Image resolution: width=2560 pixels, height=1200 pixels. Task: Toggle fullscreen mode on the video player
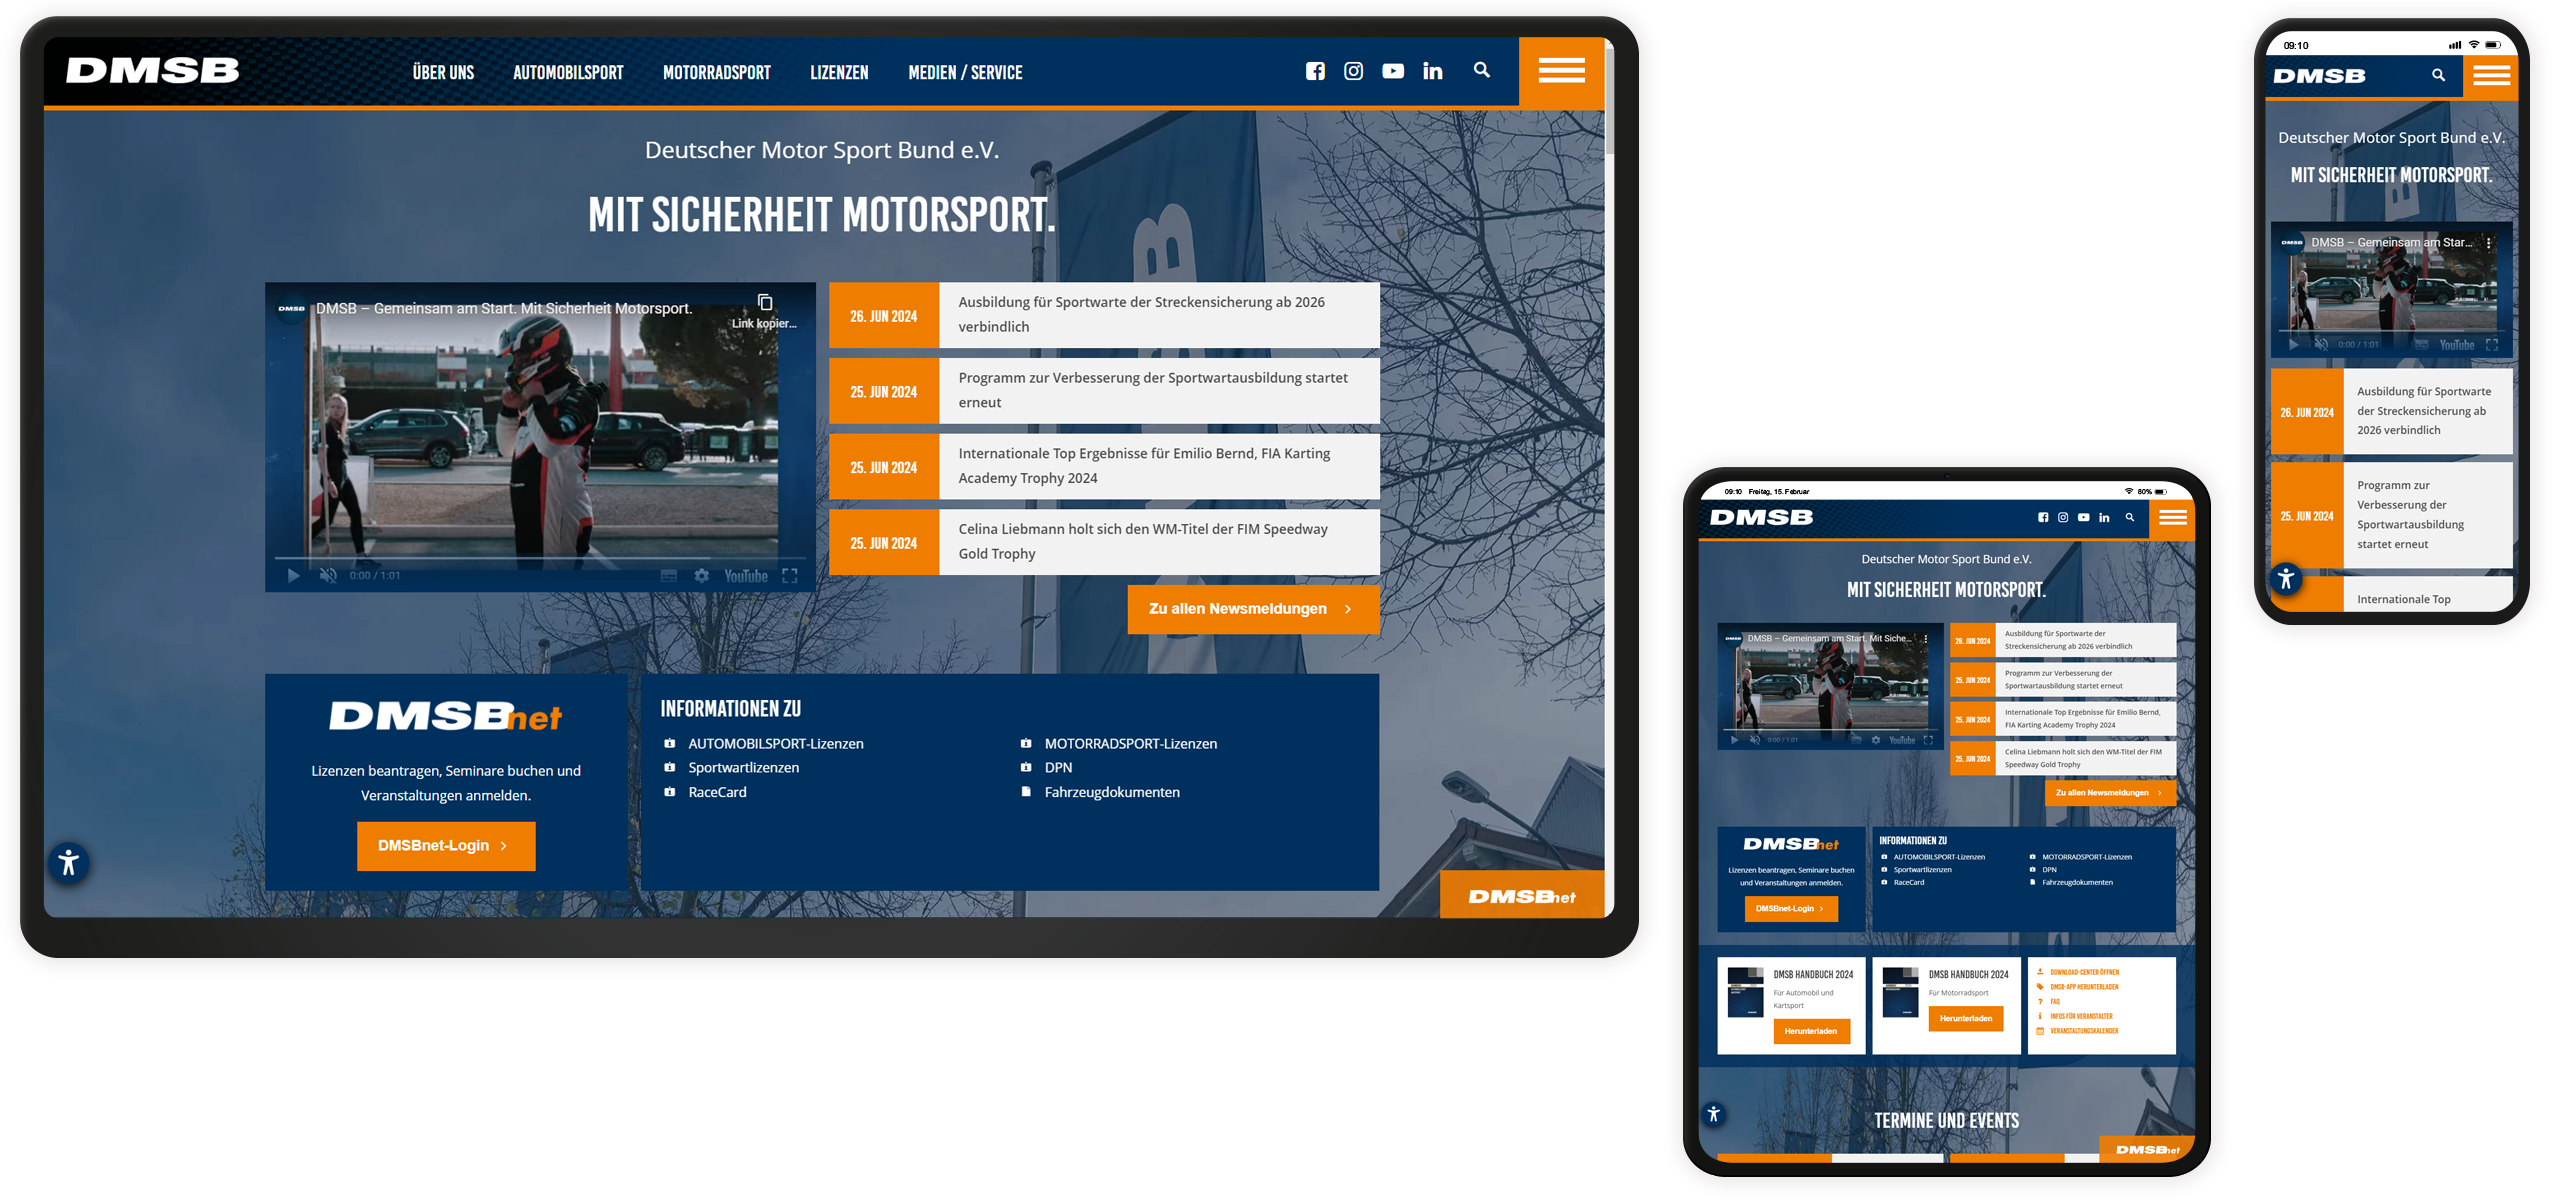790,576
